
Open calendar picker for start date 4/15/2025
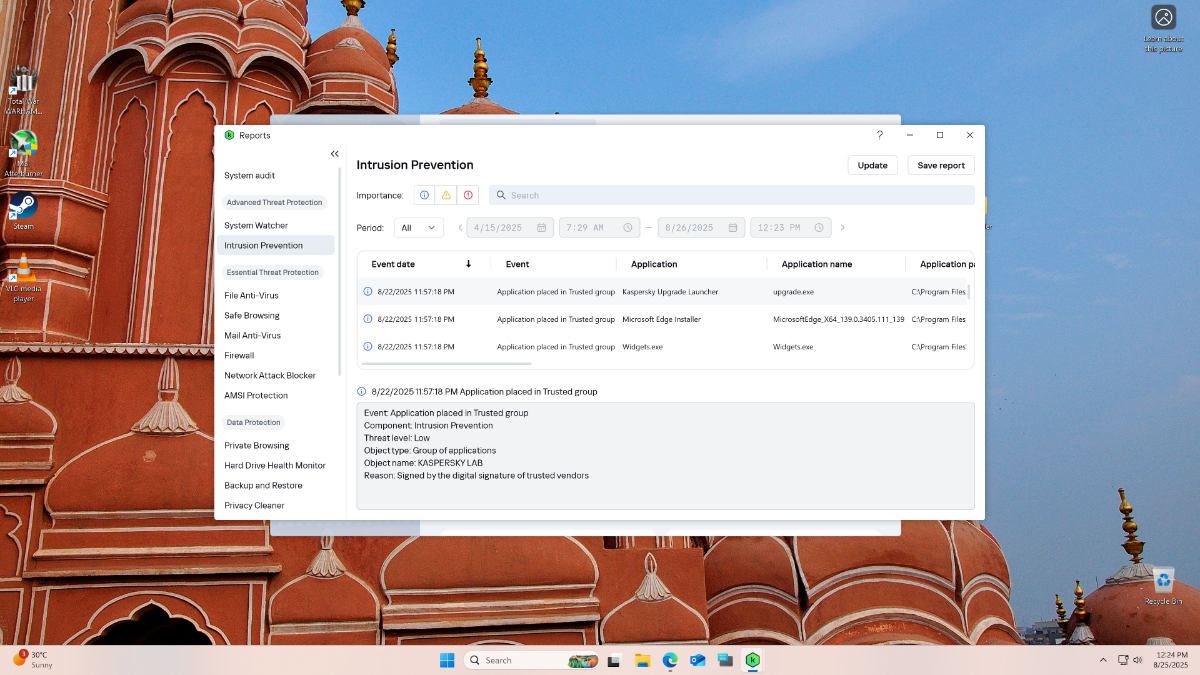[x=541, y=228]
